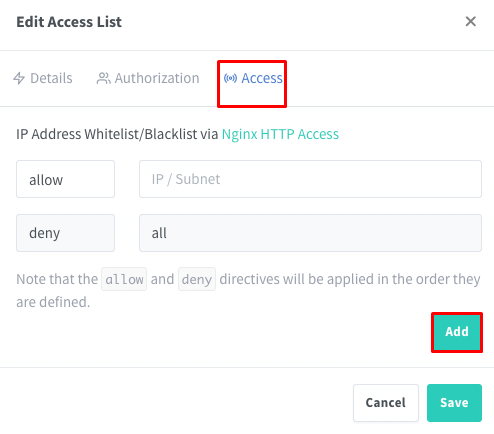Click the disabled 'all' address field

[310, 233]
